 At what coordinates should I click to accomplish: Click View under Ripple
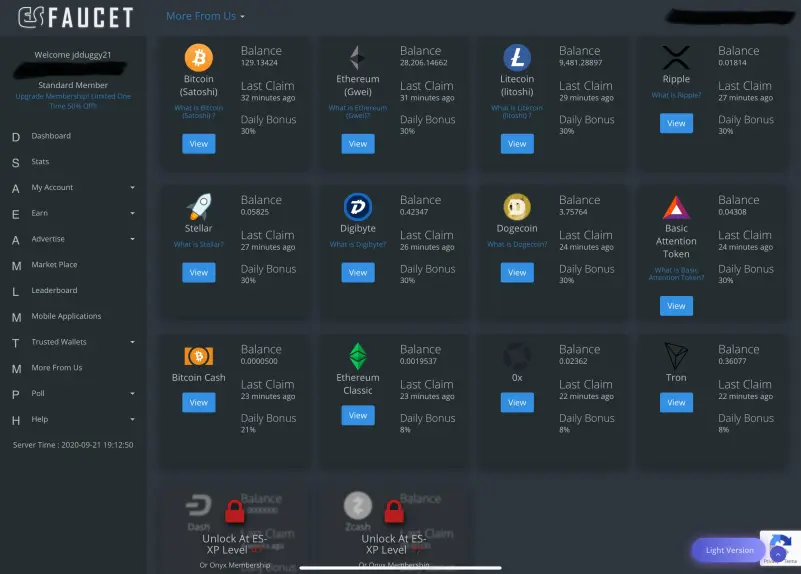coord(676,123)
